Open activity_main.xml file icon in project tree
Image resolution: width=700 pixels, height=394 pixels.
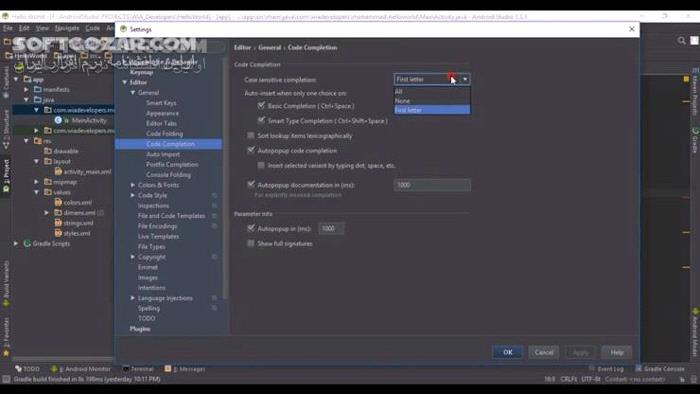click(x=58, y=172)
